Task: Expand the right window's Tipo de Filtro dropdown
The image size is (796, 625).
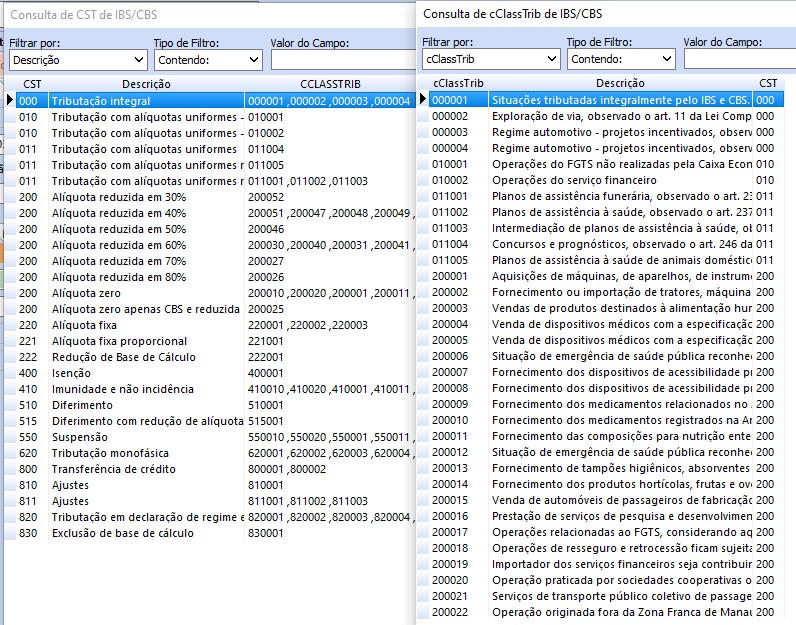Action: click(620, 59)
